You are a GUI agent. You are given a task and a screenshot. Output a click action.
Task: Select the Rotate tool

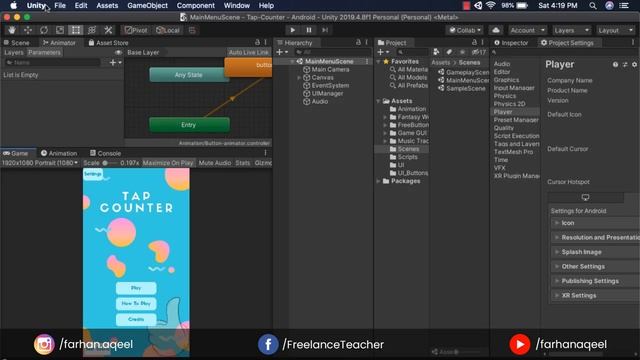point(44,30)
